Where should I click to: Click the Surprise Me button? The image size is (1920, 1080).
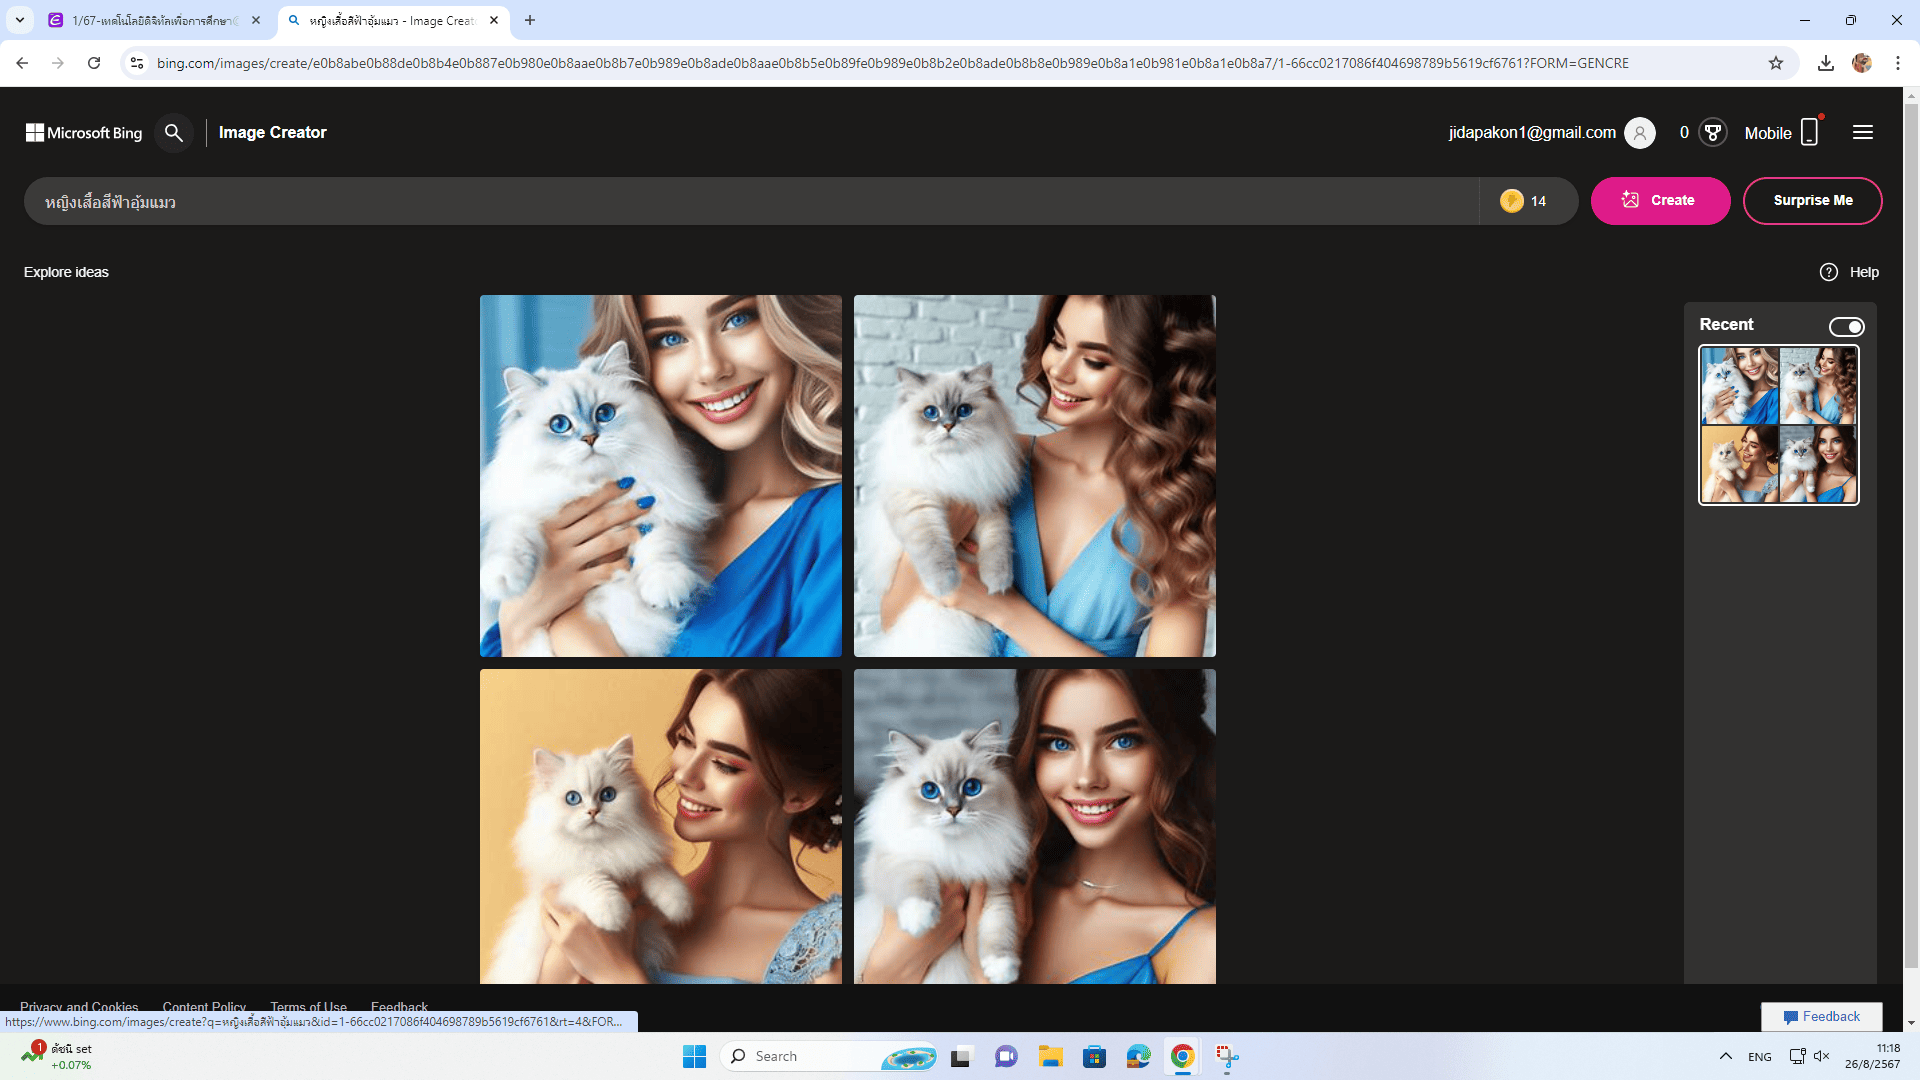tap(1812, 201)
